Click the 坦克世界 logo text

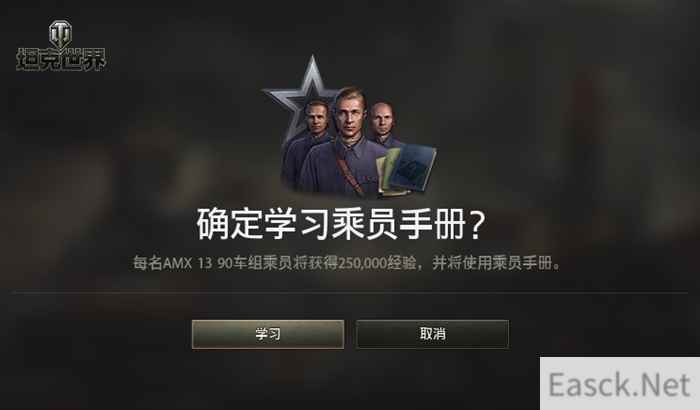(61, 59)
